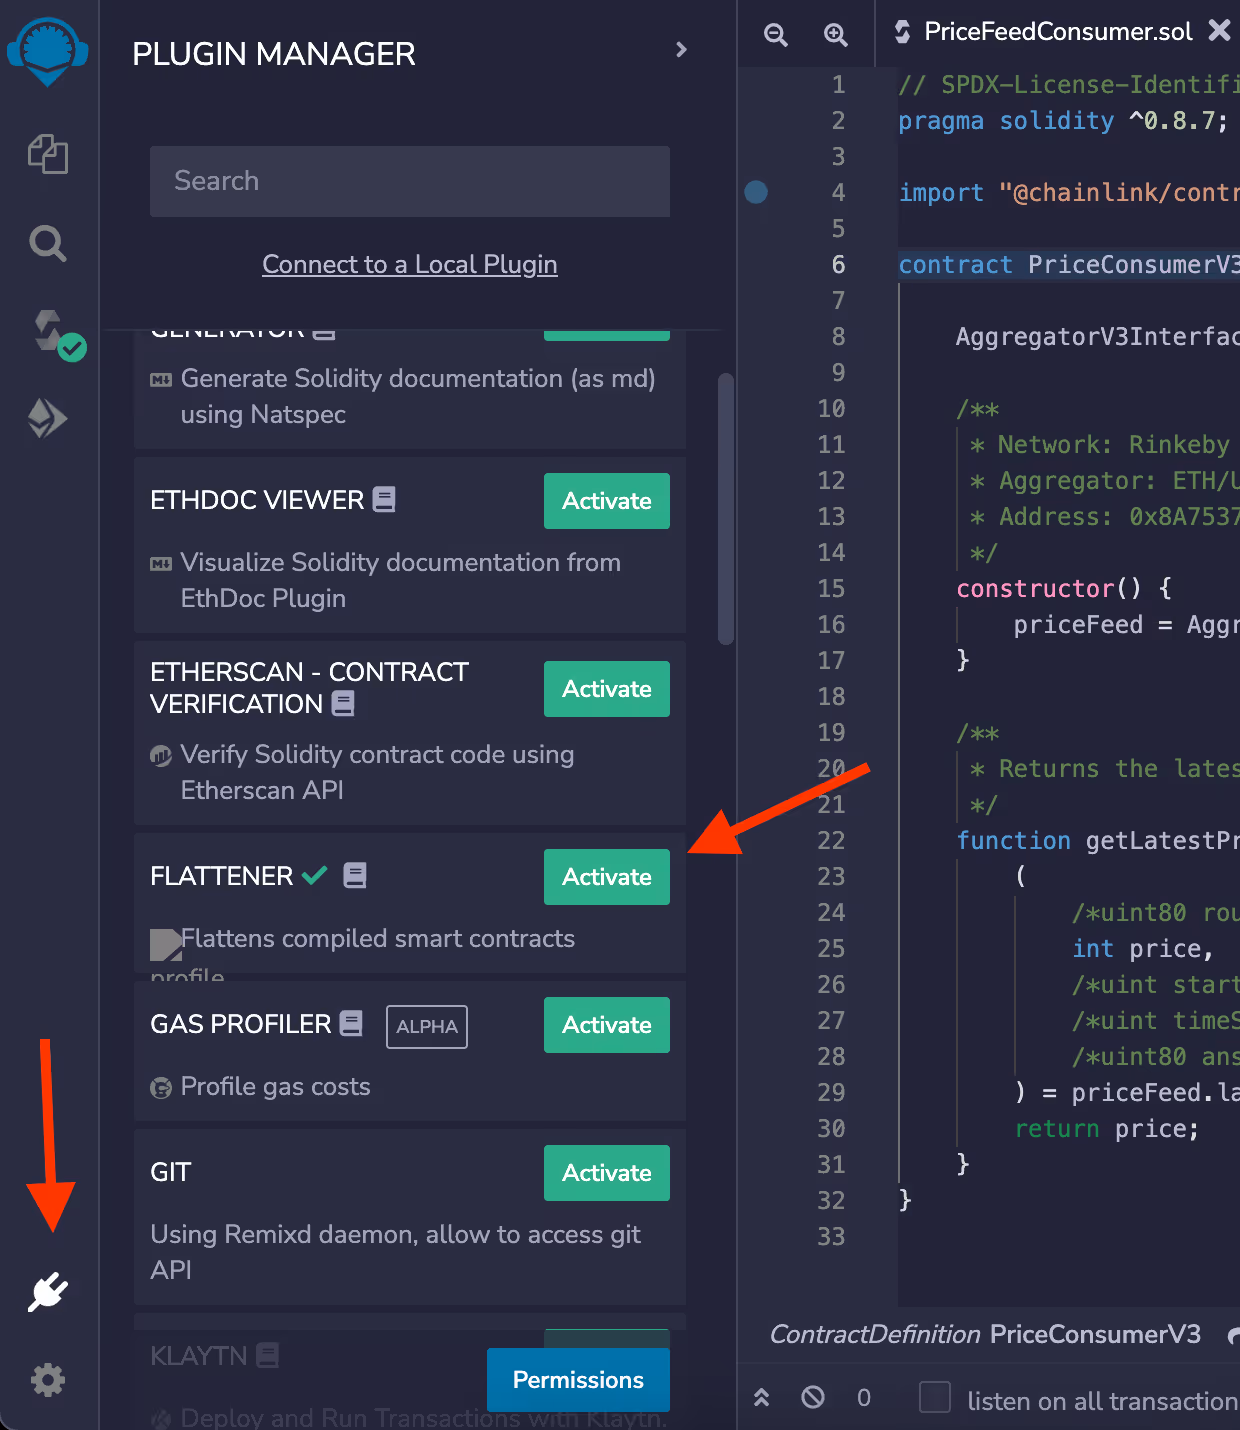Viewport: 1240px width, 1430px height.
Task: Open the Flattener documentation book icon
Action: [x=355, y=875]
